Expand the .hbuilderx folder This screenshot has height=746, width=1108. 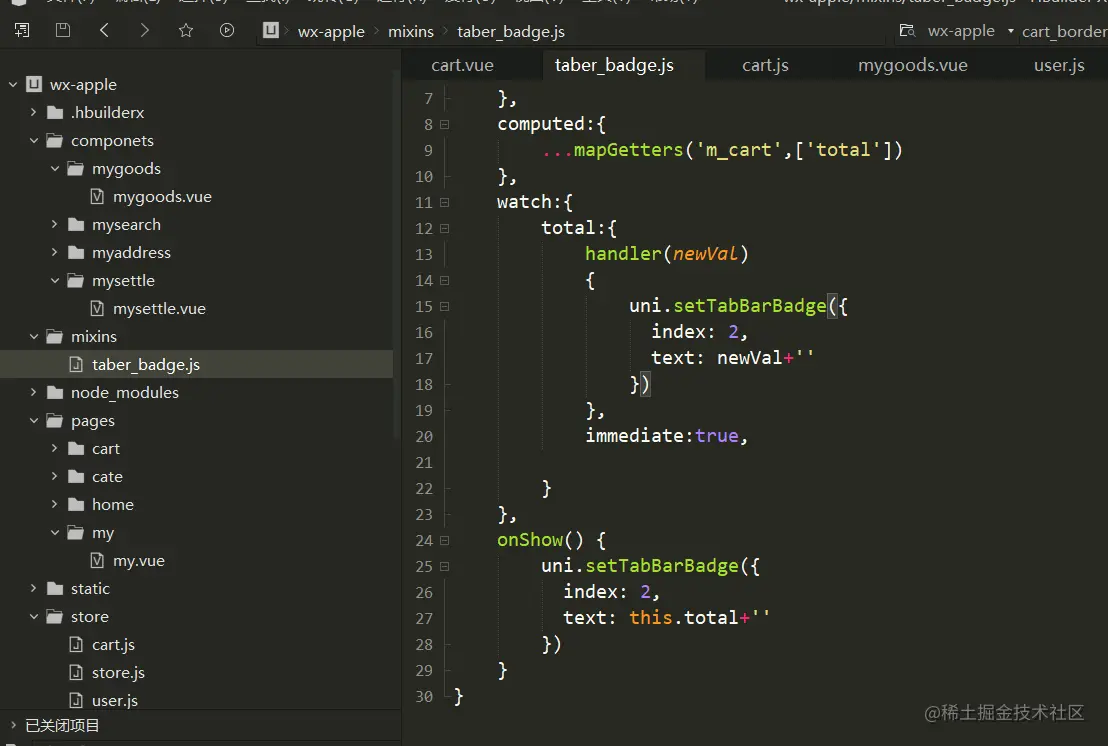click(x=33, y=112)
